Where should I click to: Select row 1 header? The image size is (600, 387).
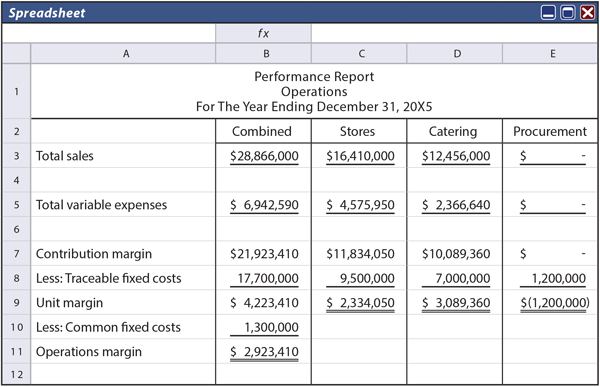(16, 91)
